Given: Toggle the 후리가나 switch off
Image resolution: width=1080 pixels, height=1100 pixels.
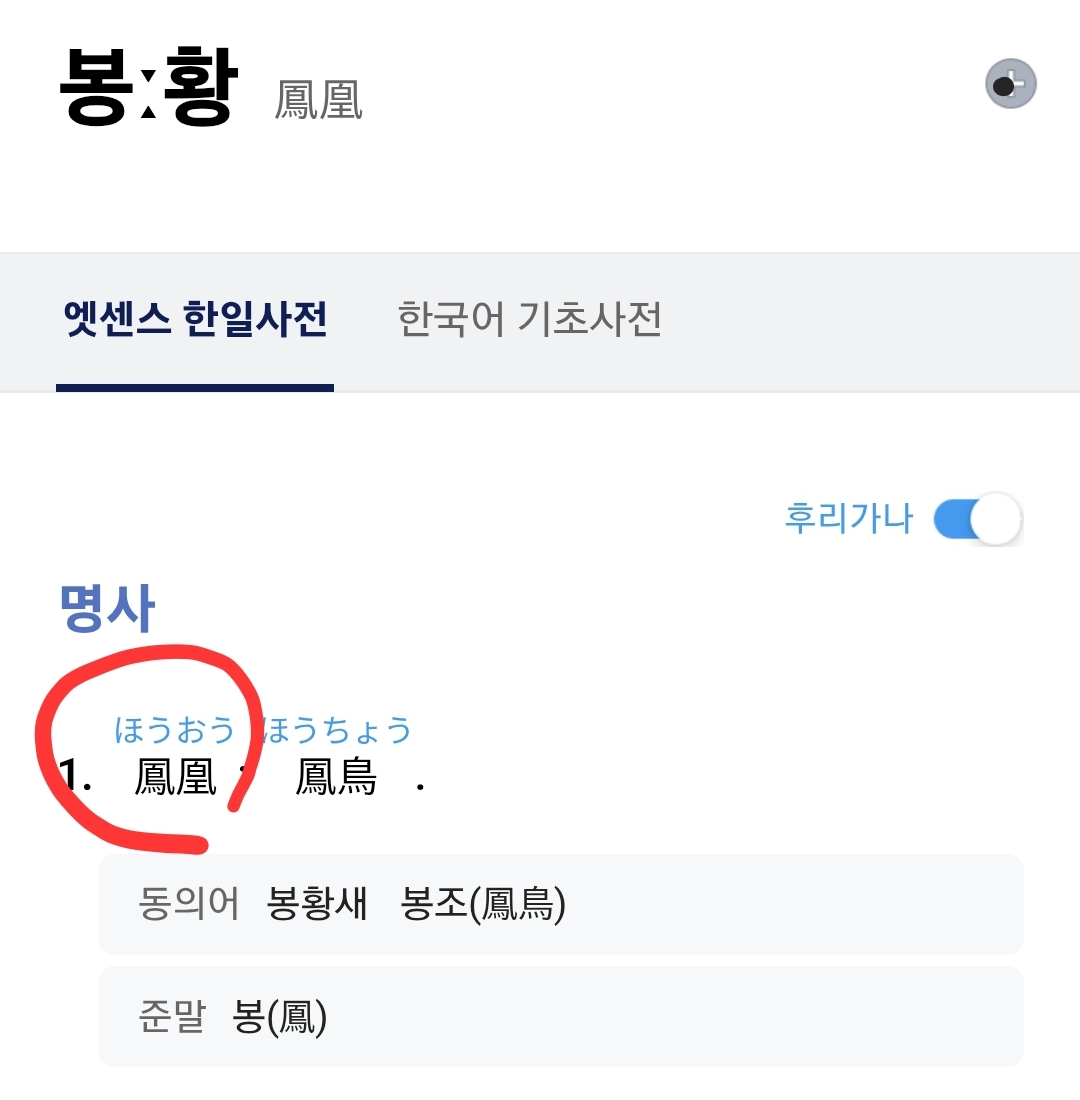Looking at the screenshot, I should click(x=977, y=519).
